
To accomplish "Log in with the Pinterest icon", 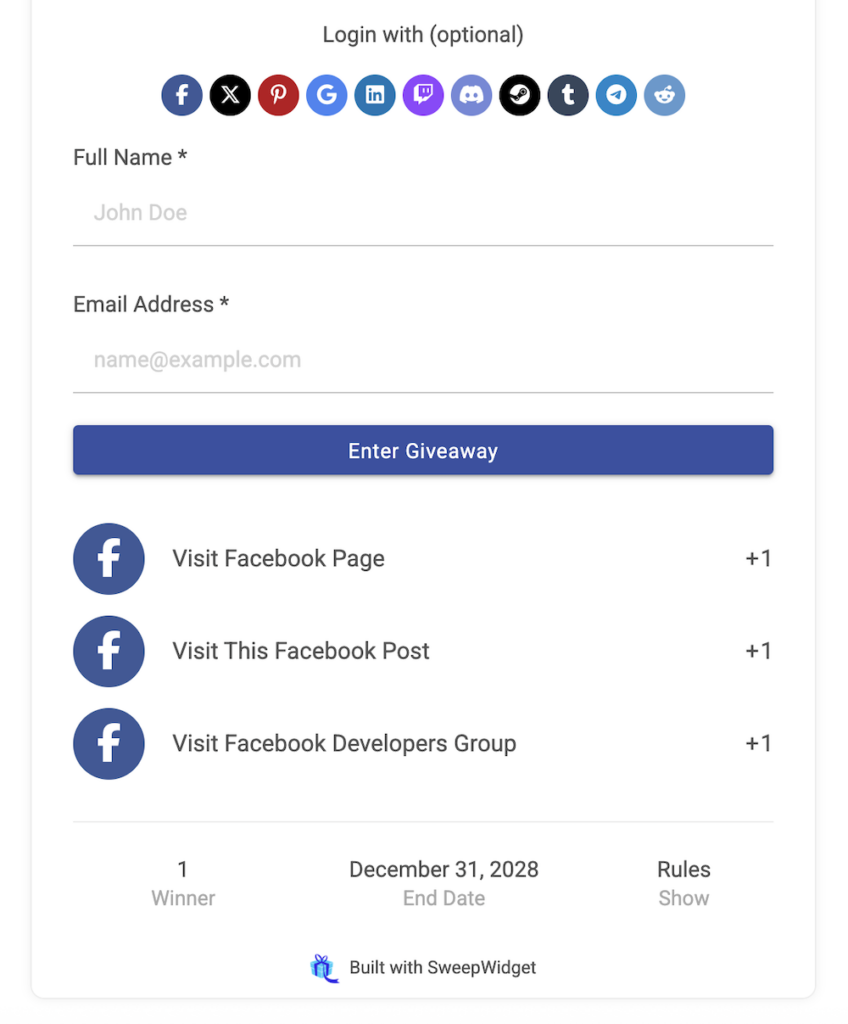I will point(278,96).
